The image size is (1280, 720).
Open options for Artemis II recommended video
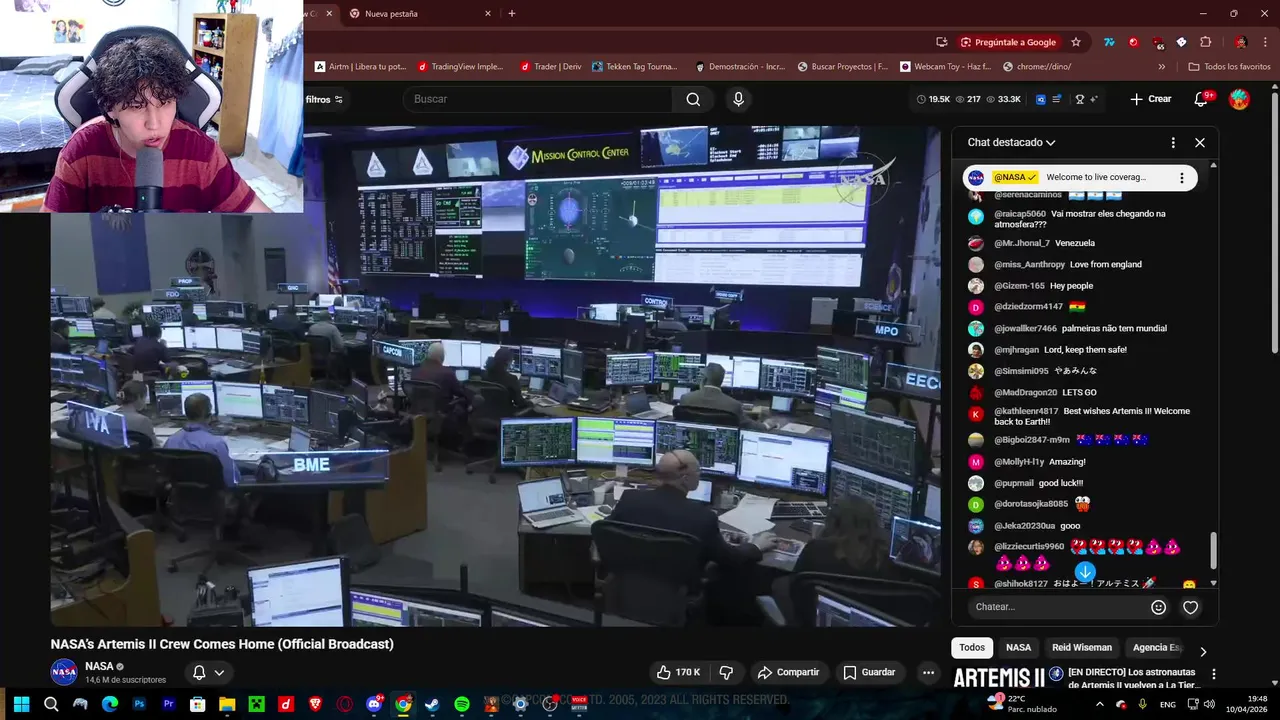click(x=1214, y=675)
